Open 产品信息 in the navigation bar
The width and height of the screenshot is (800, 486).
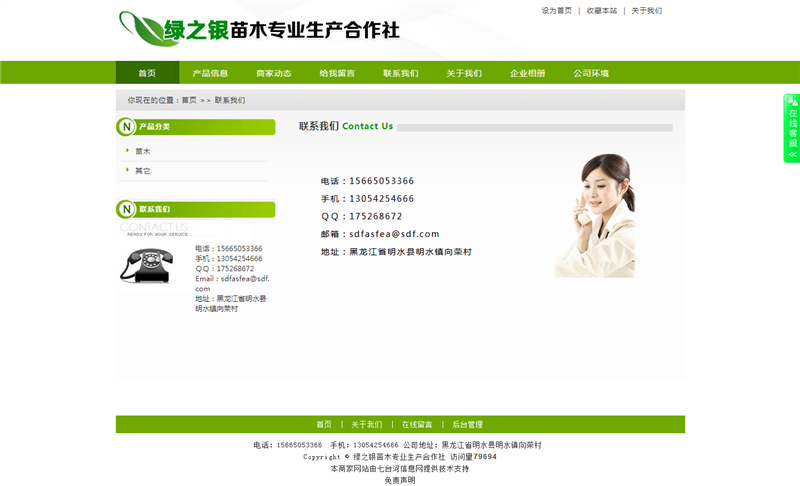210,73
